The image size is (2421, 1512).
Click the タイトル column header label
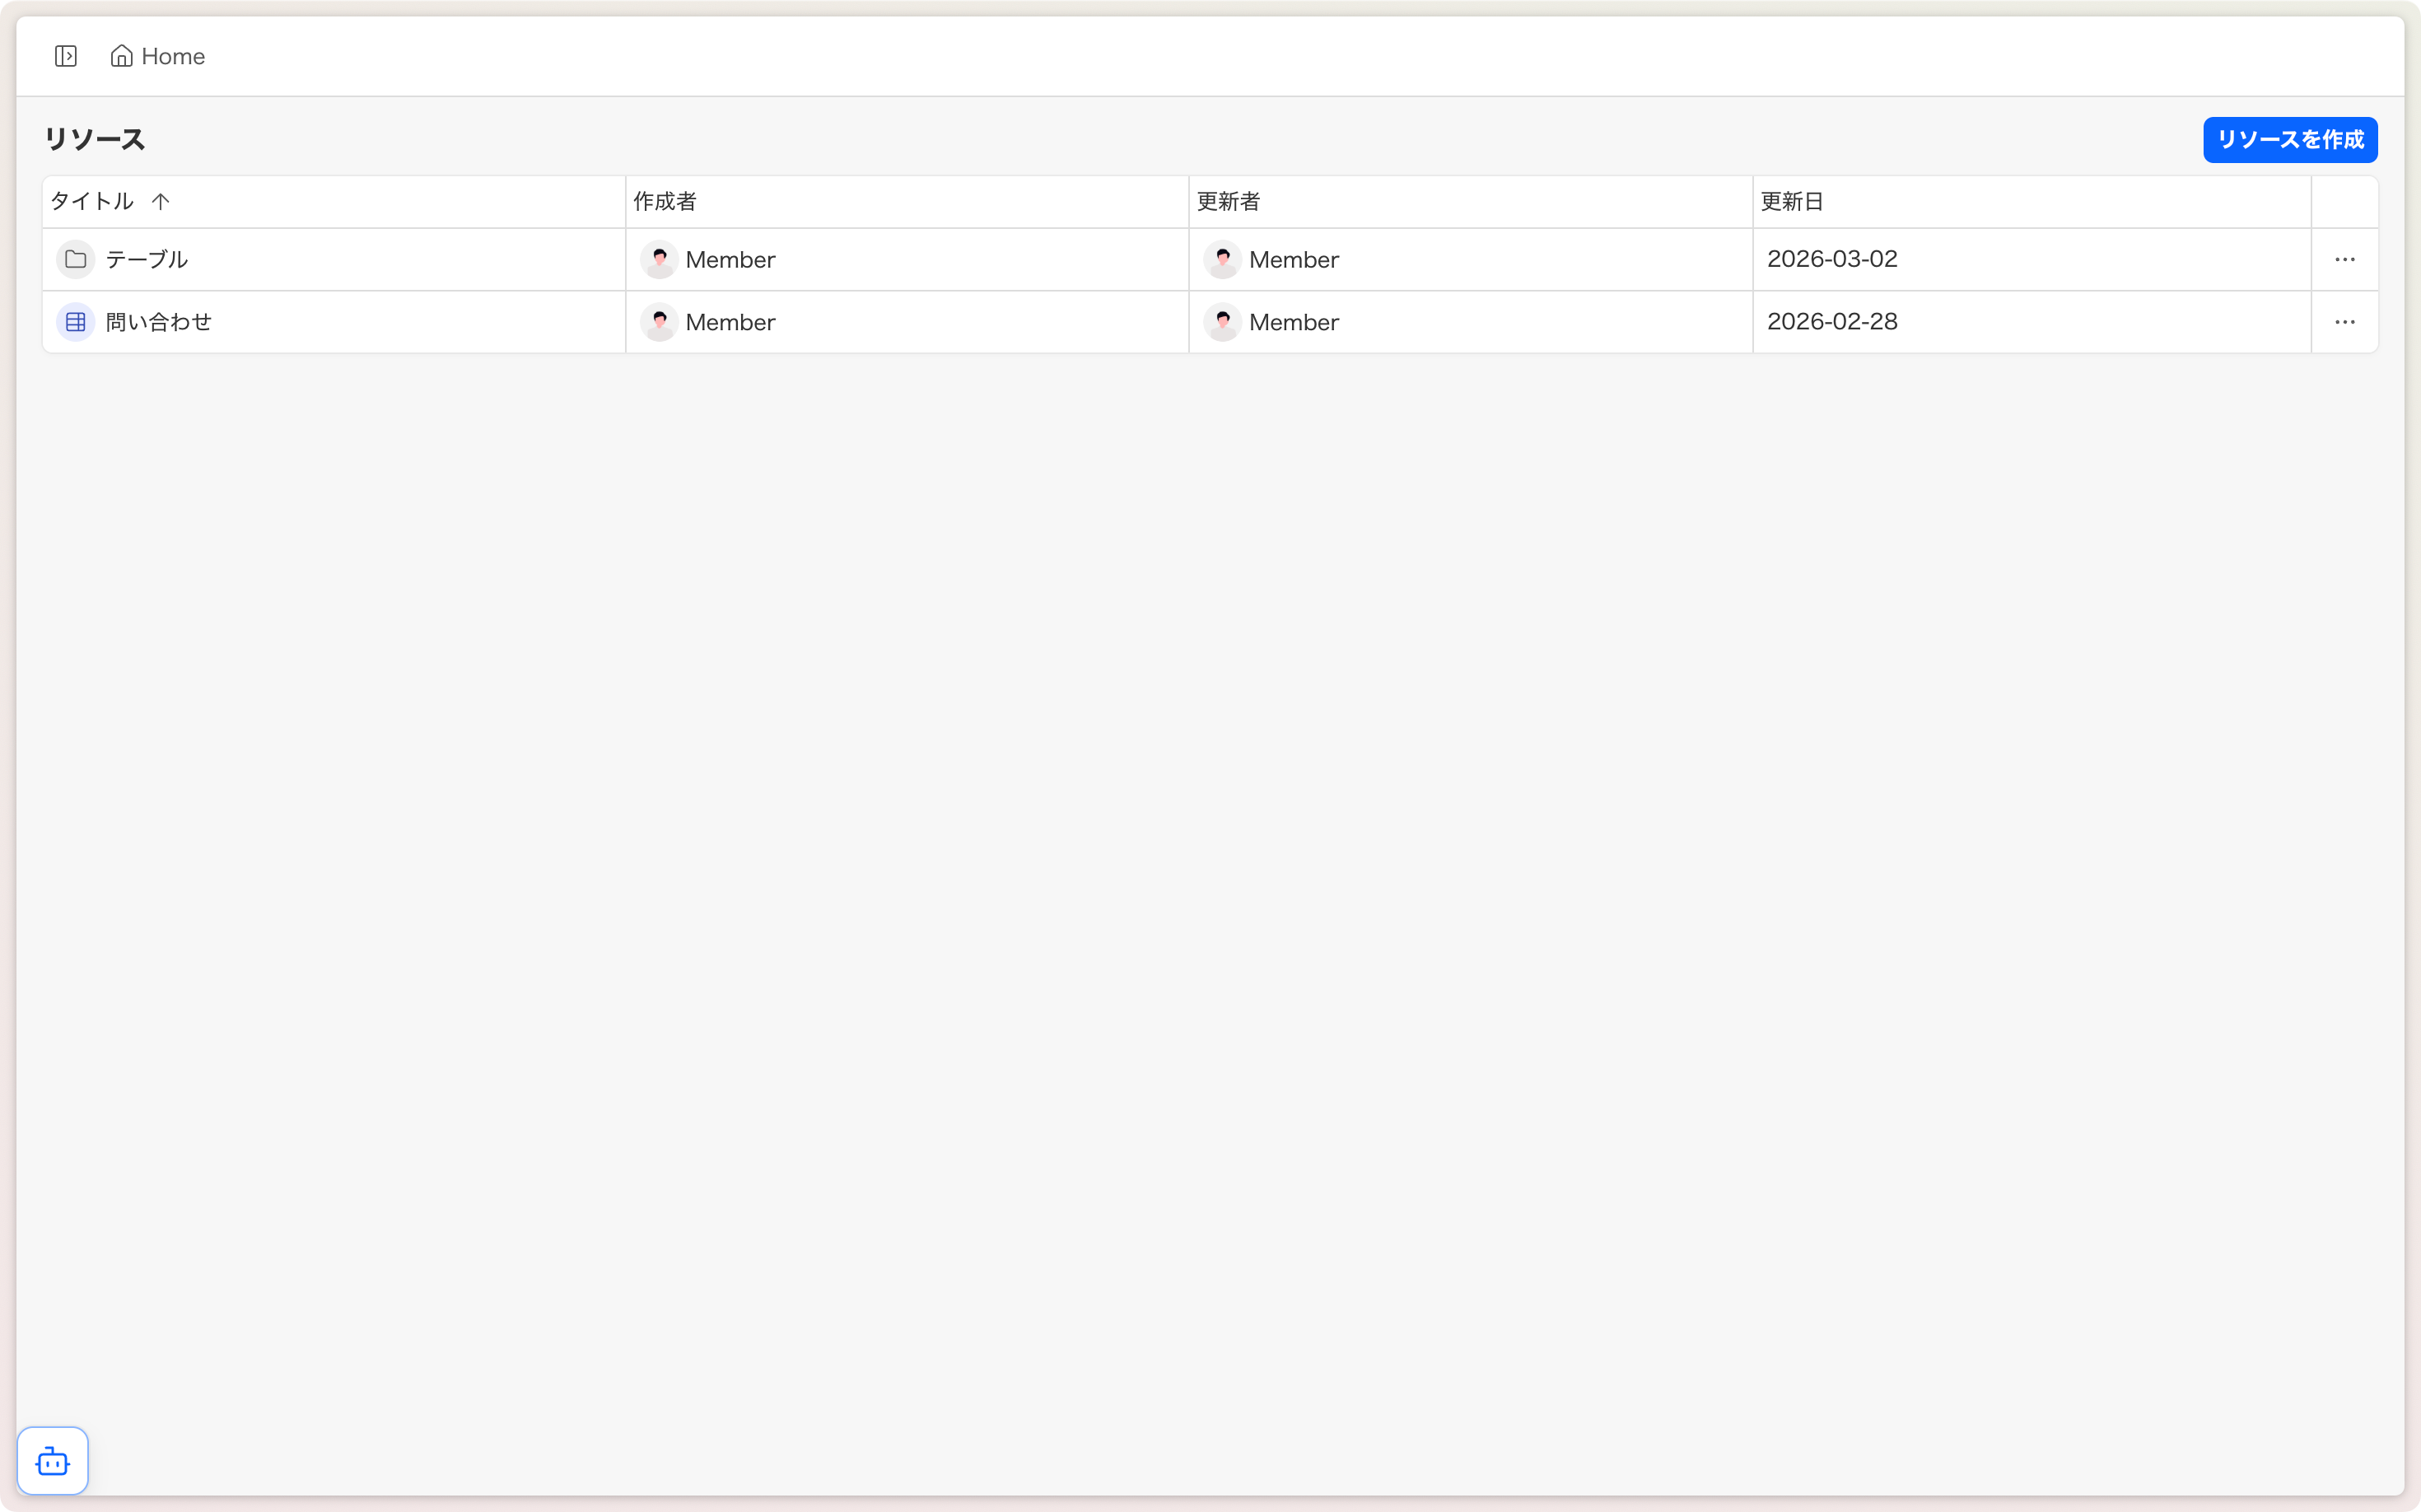(92, 202)
